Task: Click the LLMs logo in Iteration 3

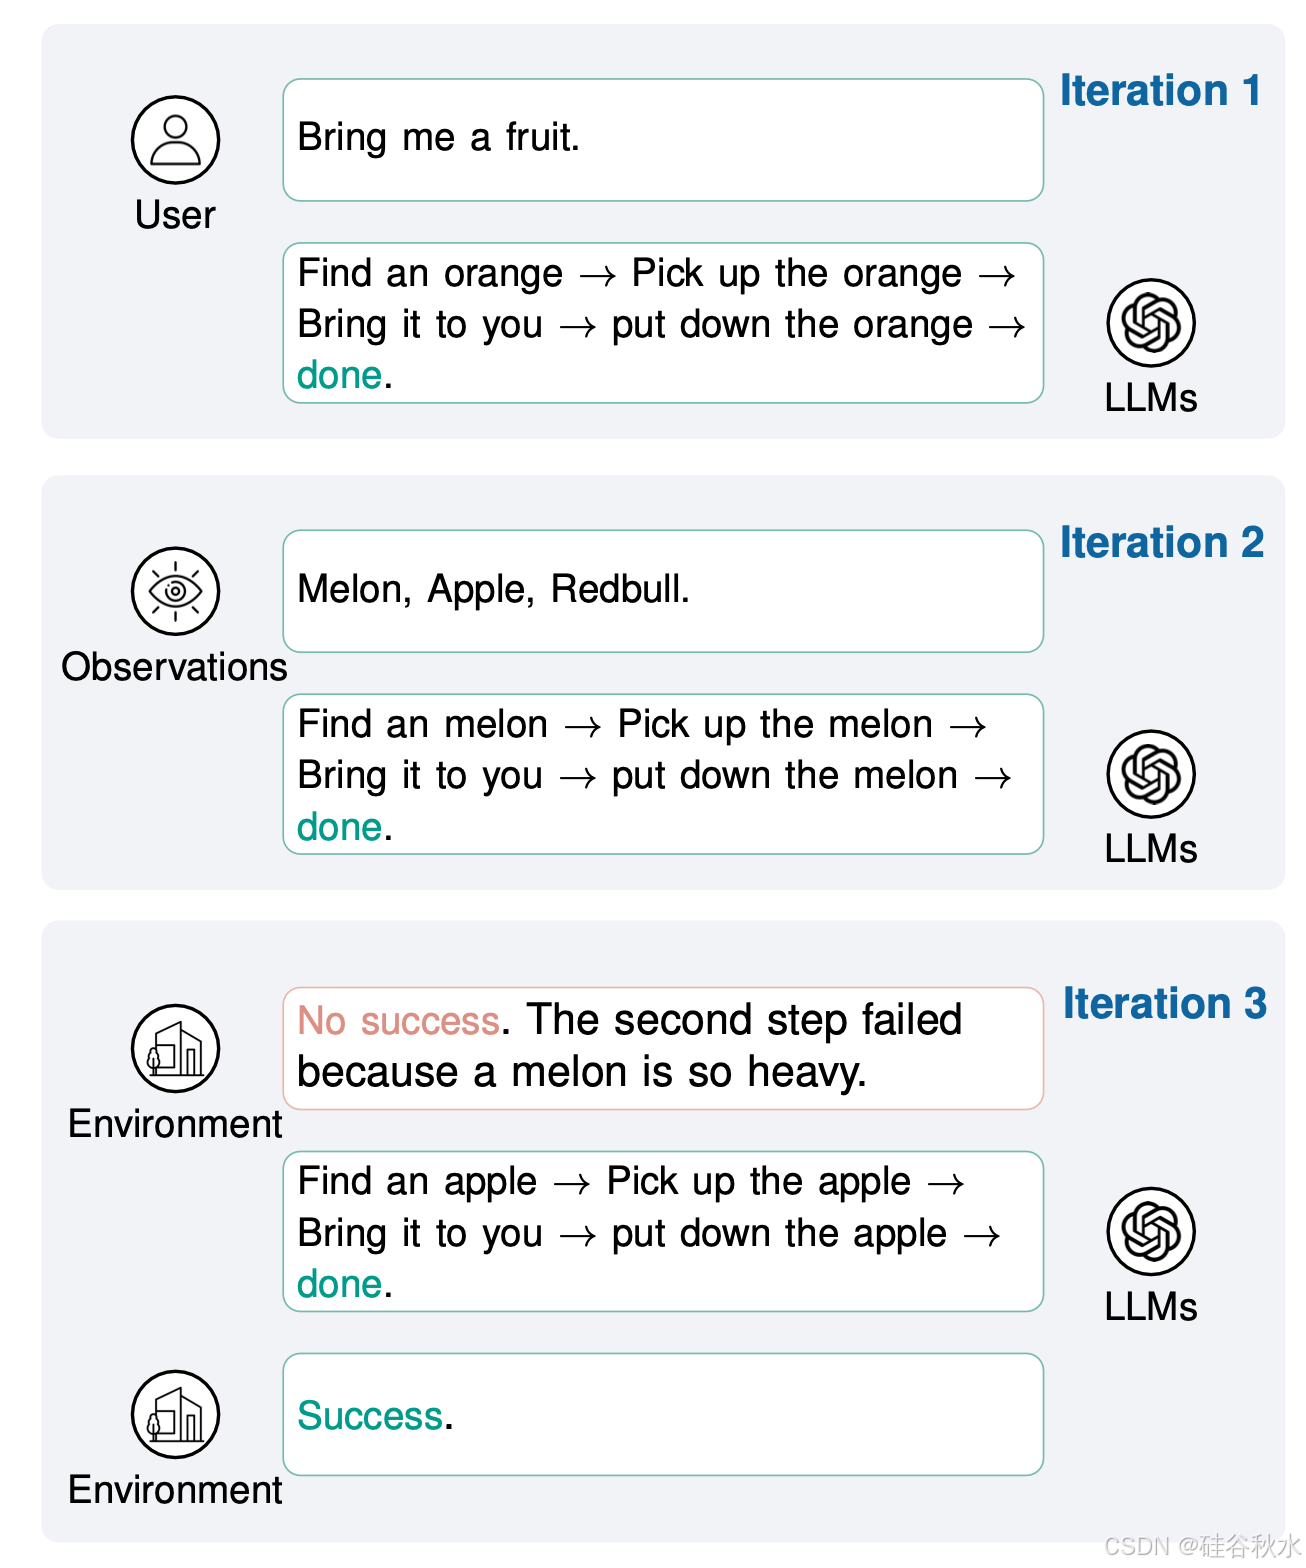Action: 1150,1231
